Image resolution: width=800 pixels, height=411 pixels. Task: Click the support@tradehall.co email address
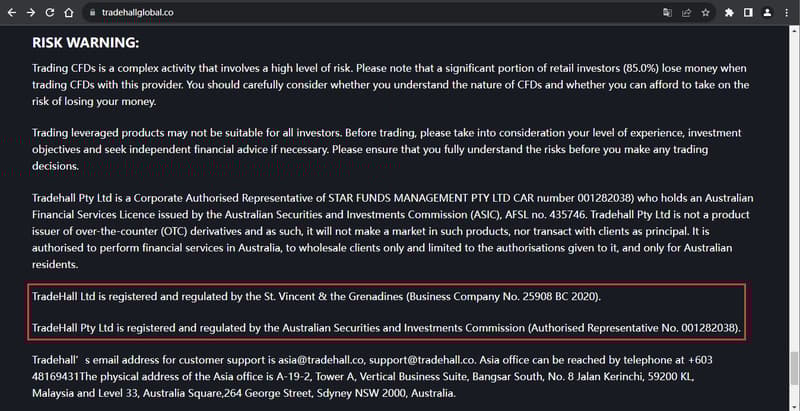point(422,360)
